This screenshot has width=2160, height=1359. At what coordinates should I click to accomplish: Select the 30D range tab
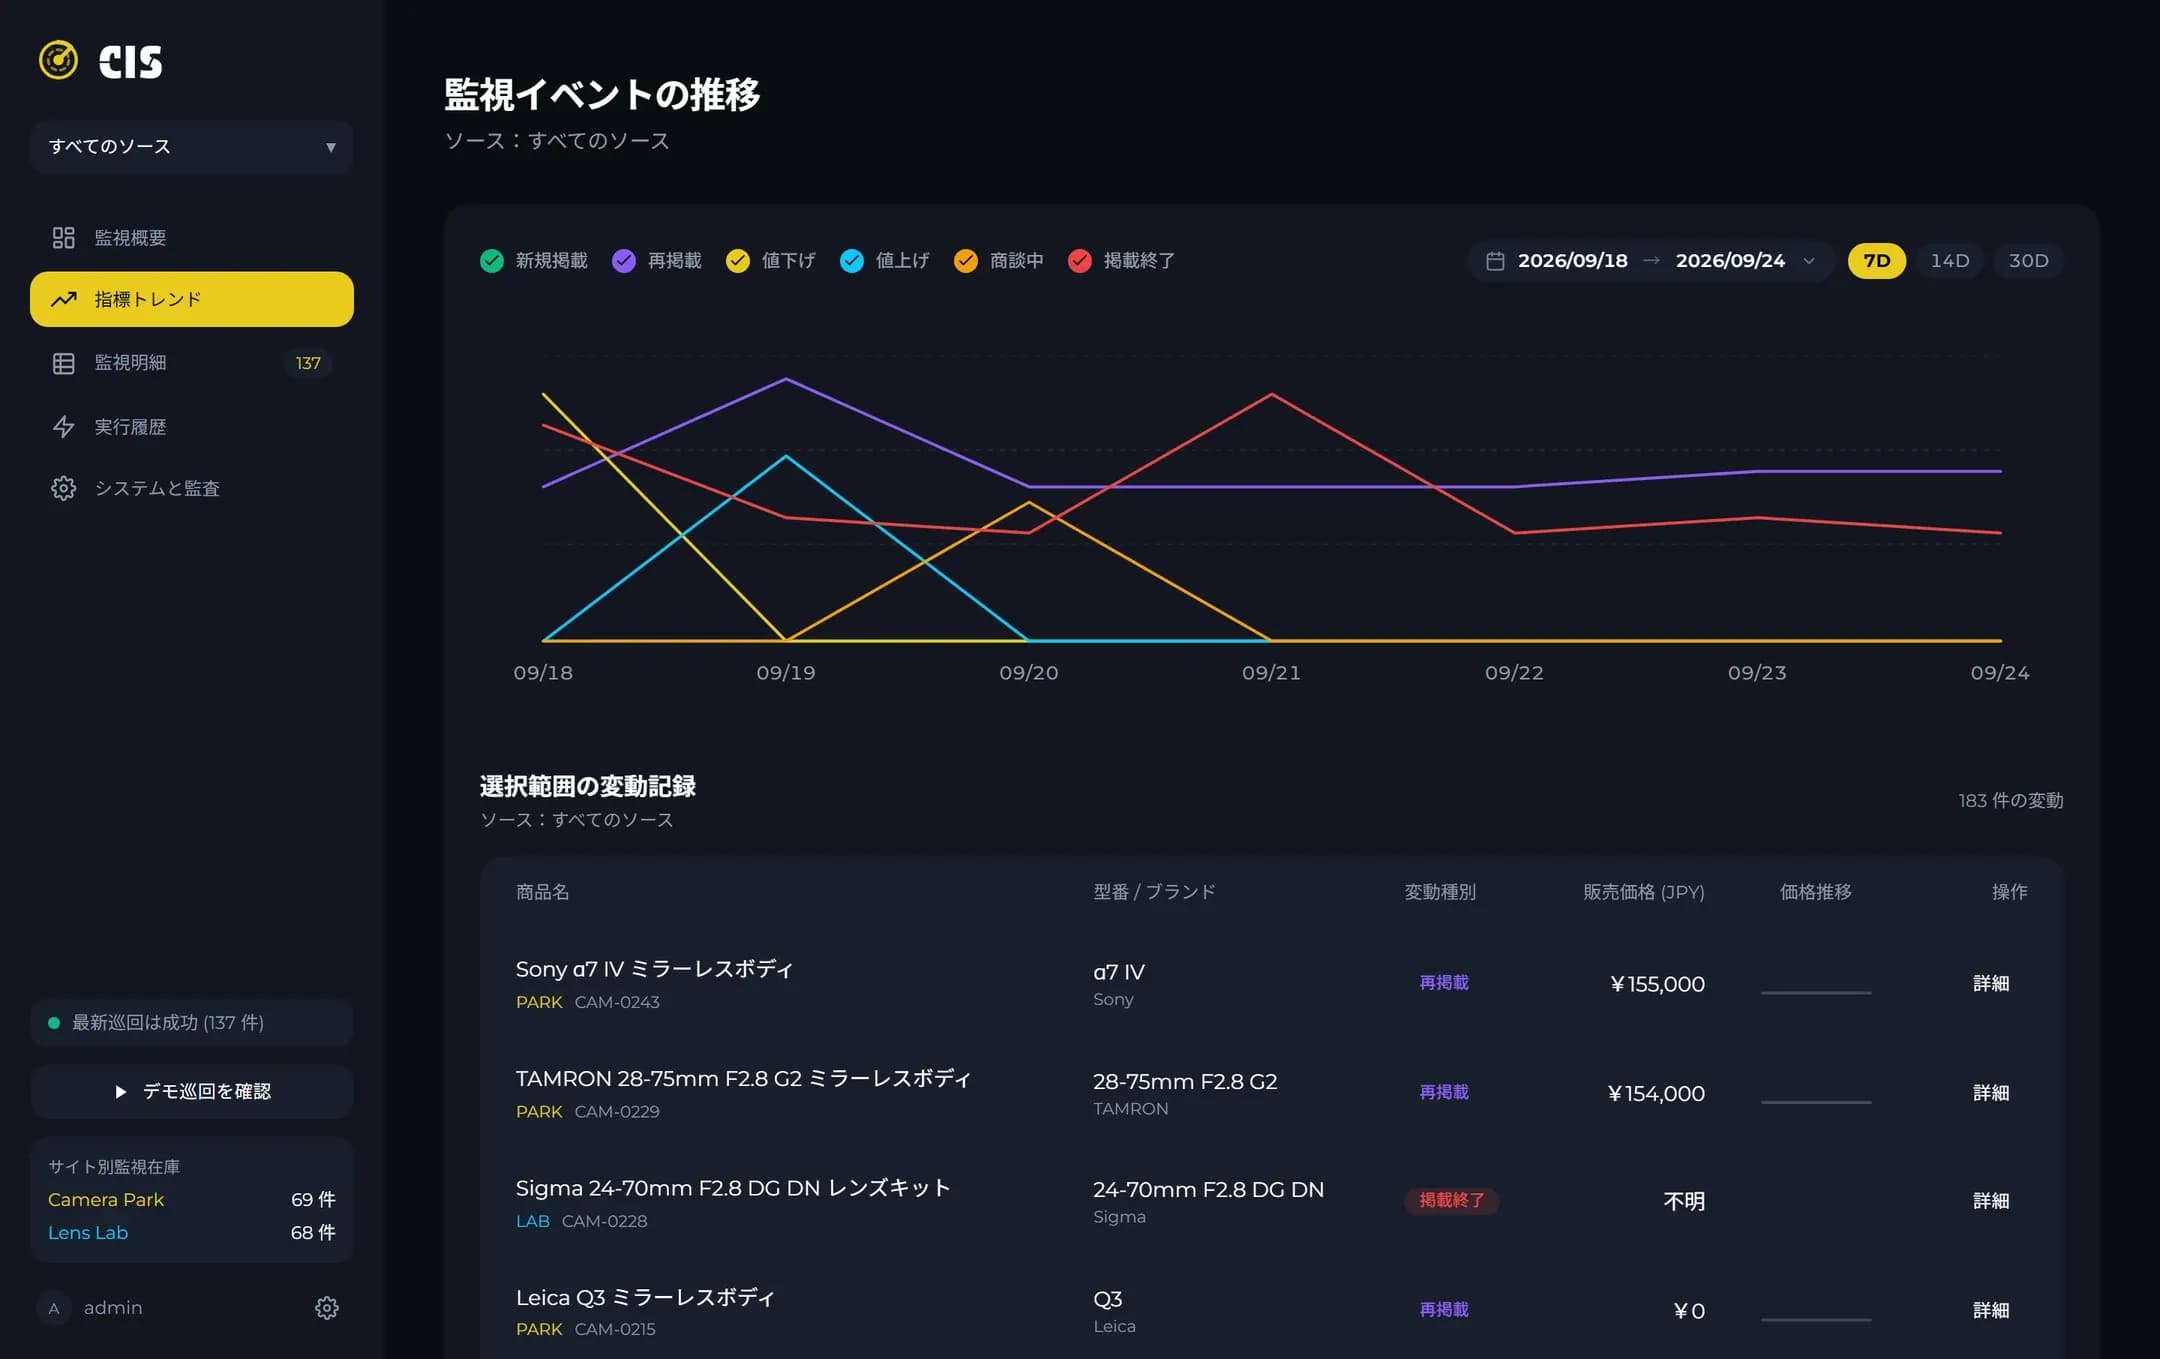(2028, 261)
